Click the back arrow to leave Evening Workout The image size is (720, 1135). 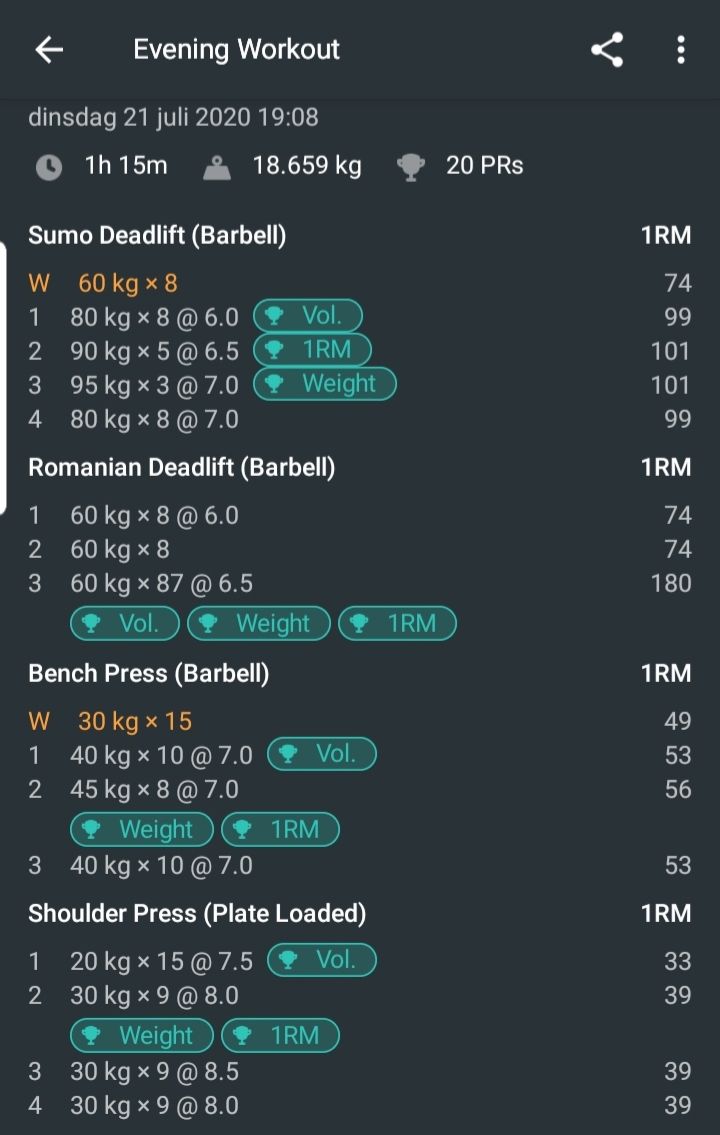[48, 49]
